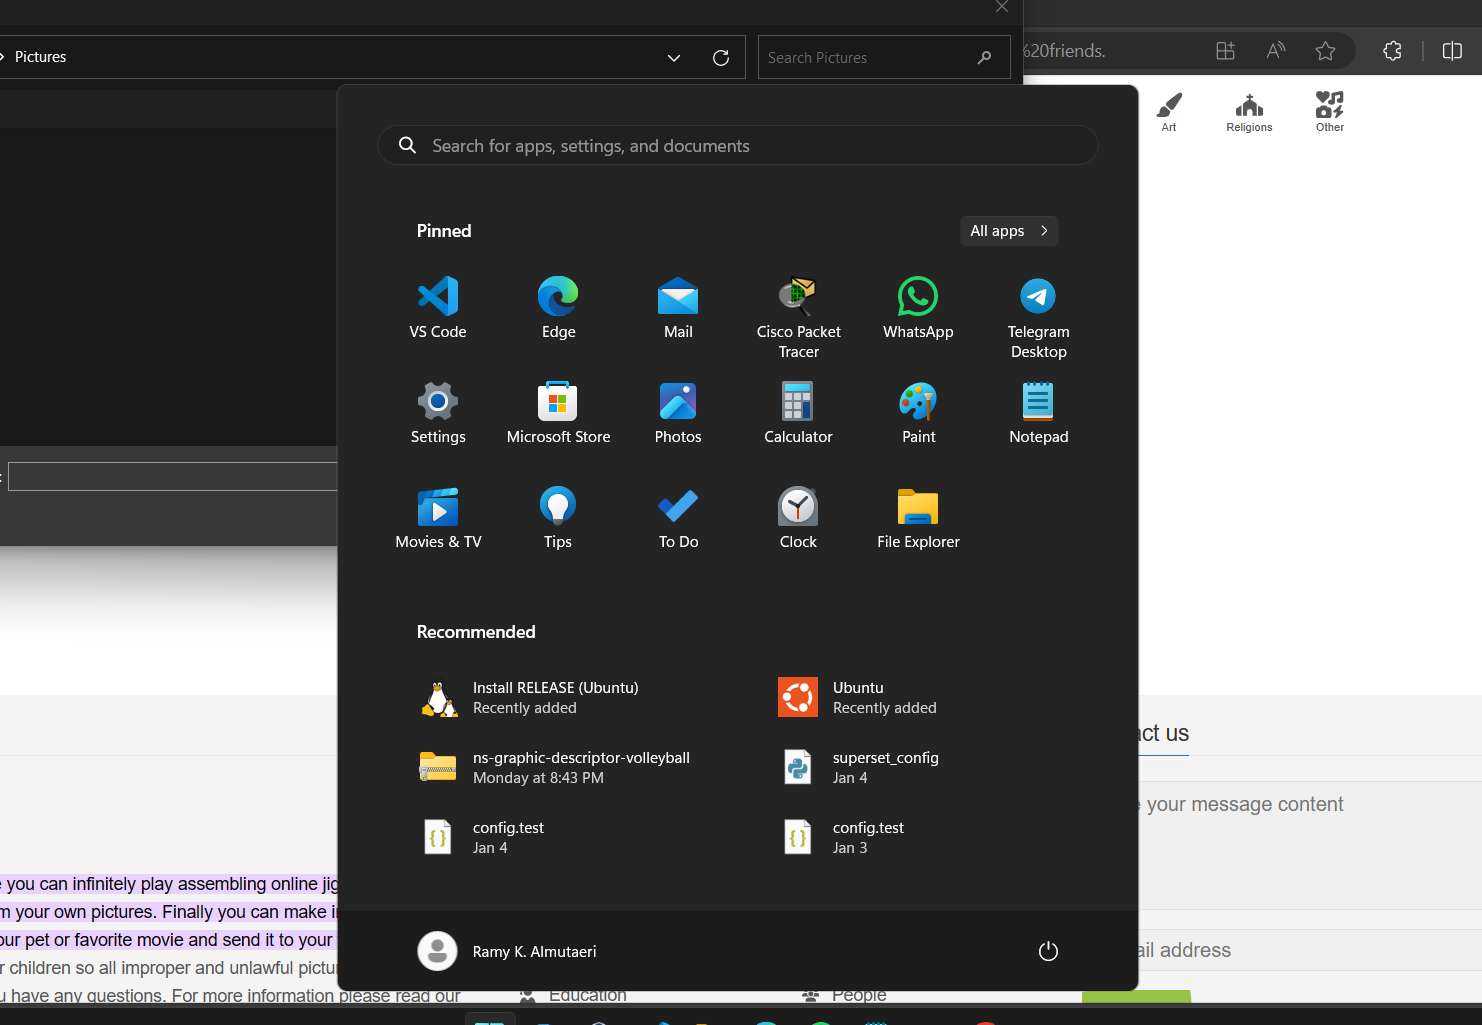The height and width of the screenshot is (1025, 1482).
Task: Expand the address bar history dropdown
Action: click(674, 58)
